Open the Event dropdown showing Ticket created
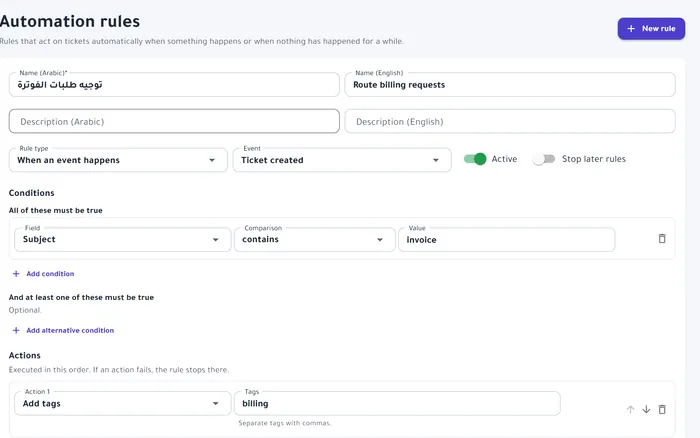This screenshot has width=700, height=438. coord(342,160)
